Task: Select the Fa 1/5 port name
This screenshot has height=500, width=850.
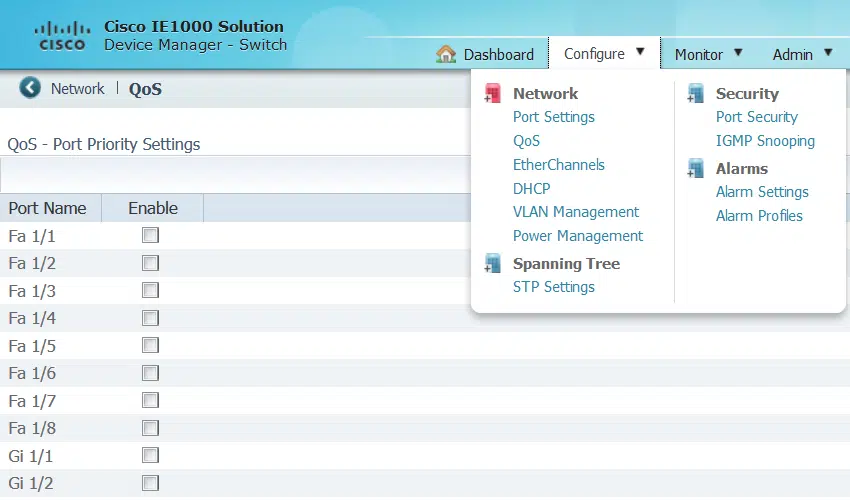Action: pos(32,346)
